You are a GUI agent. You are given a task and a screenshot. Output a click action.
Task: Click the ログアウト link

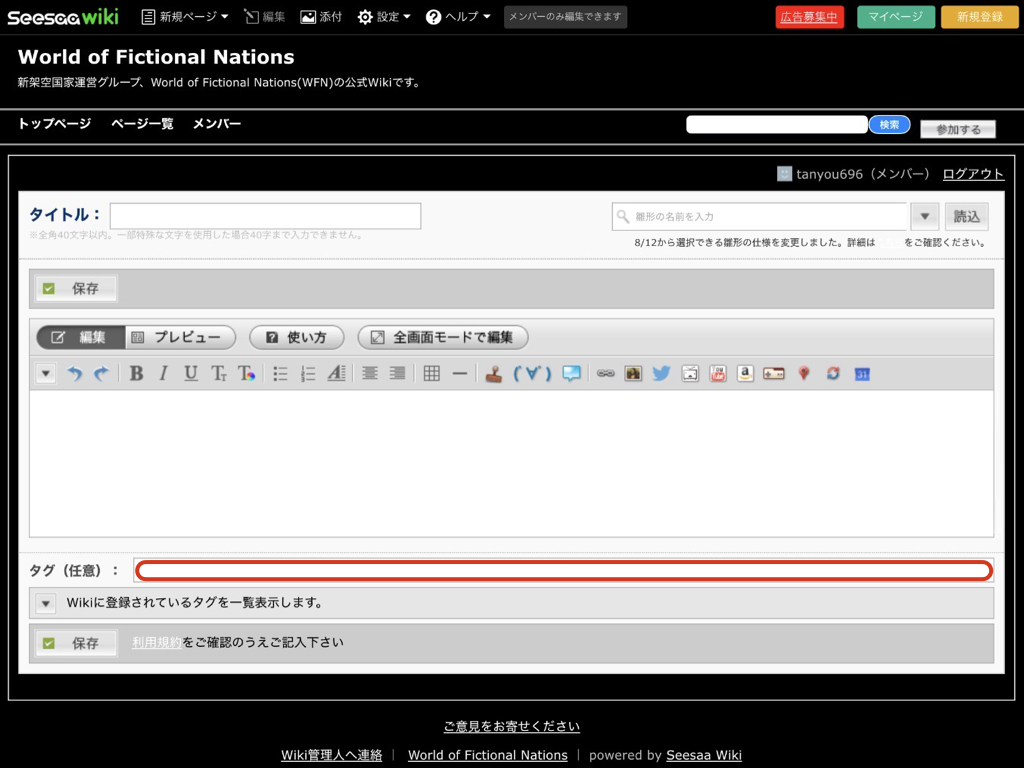click(973, 174)
